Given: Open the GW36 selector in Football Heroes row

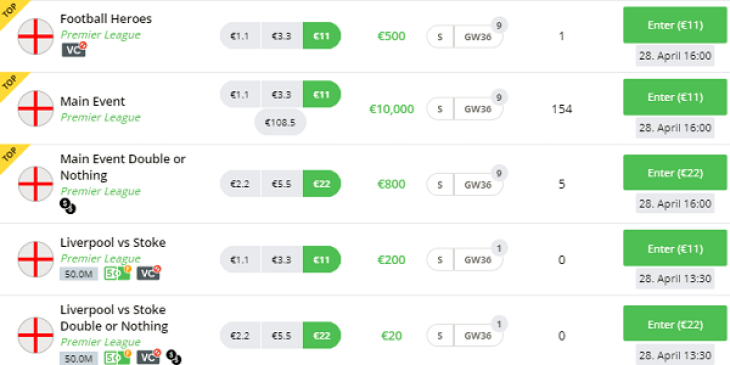Looking at the screenshot, I should tap(478, 36).
